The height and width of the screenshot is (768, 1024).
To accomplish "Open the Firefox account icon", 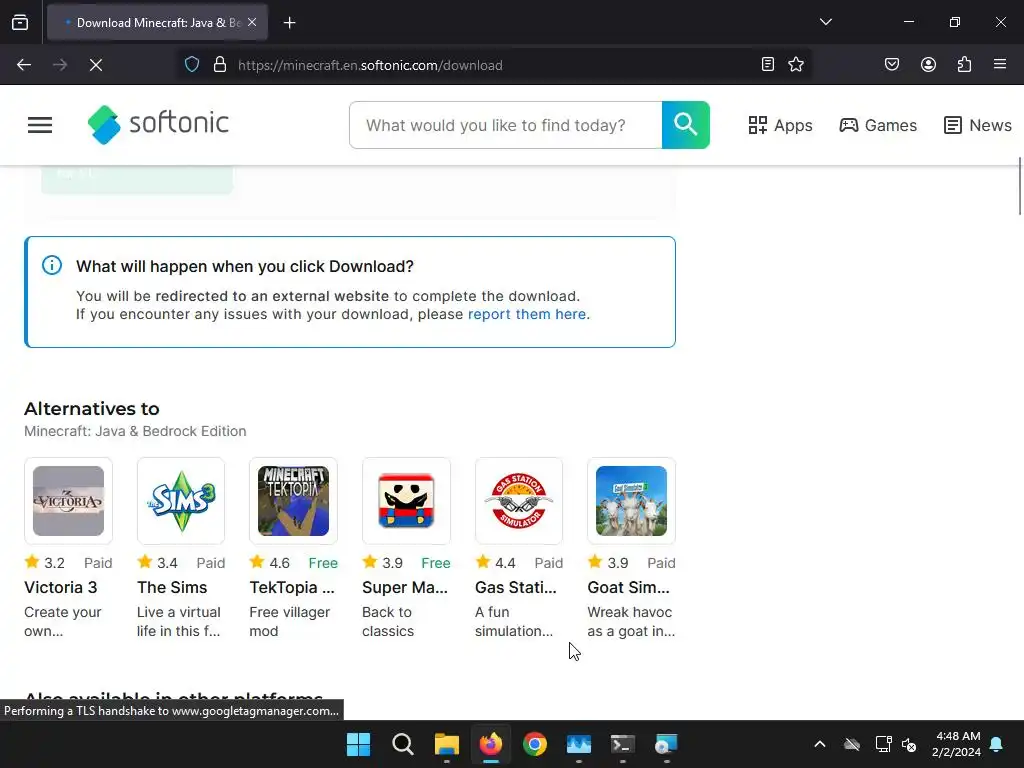I will (928, 65).
